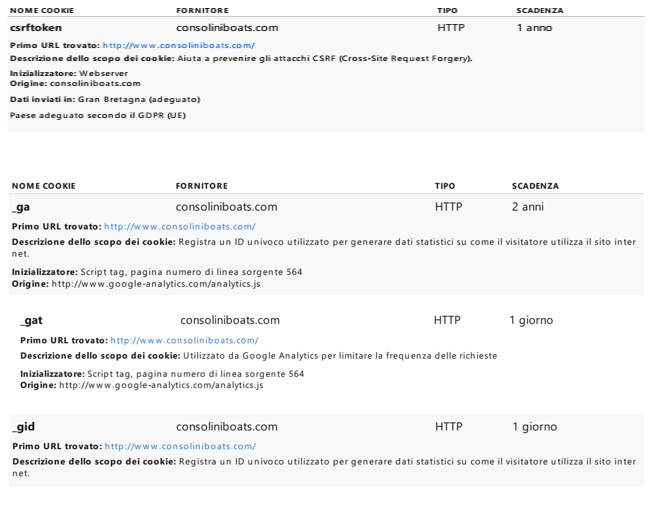655x505 pixels.
Task: Click the second table SCADENZA column header
Action: (535, 186)
